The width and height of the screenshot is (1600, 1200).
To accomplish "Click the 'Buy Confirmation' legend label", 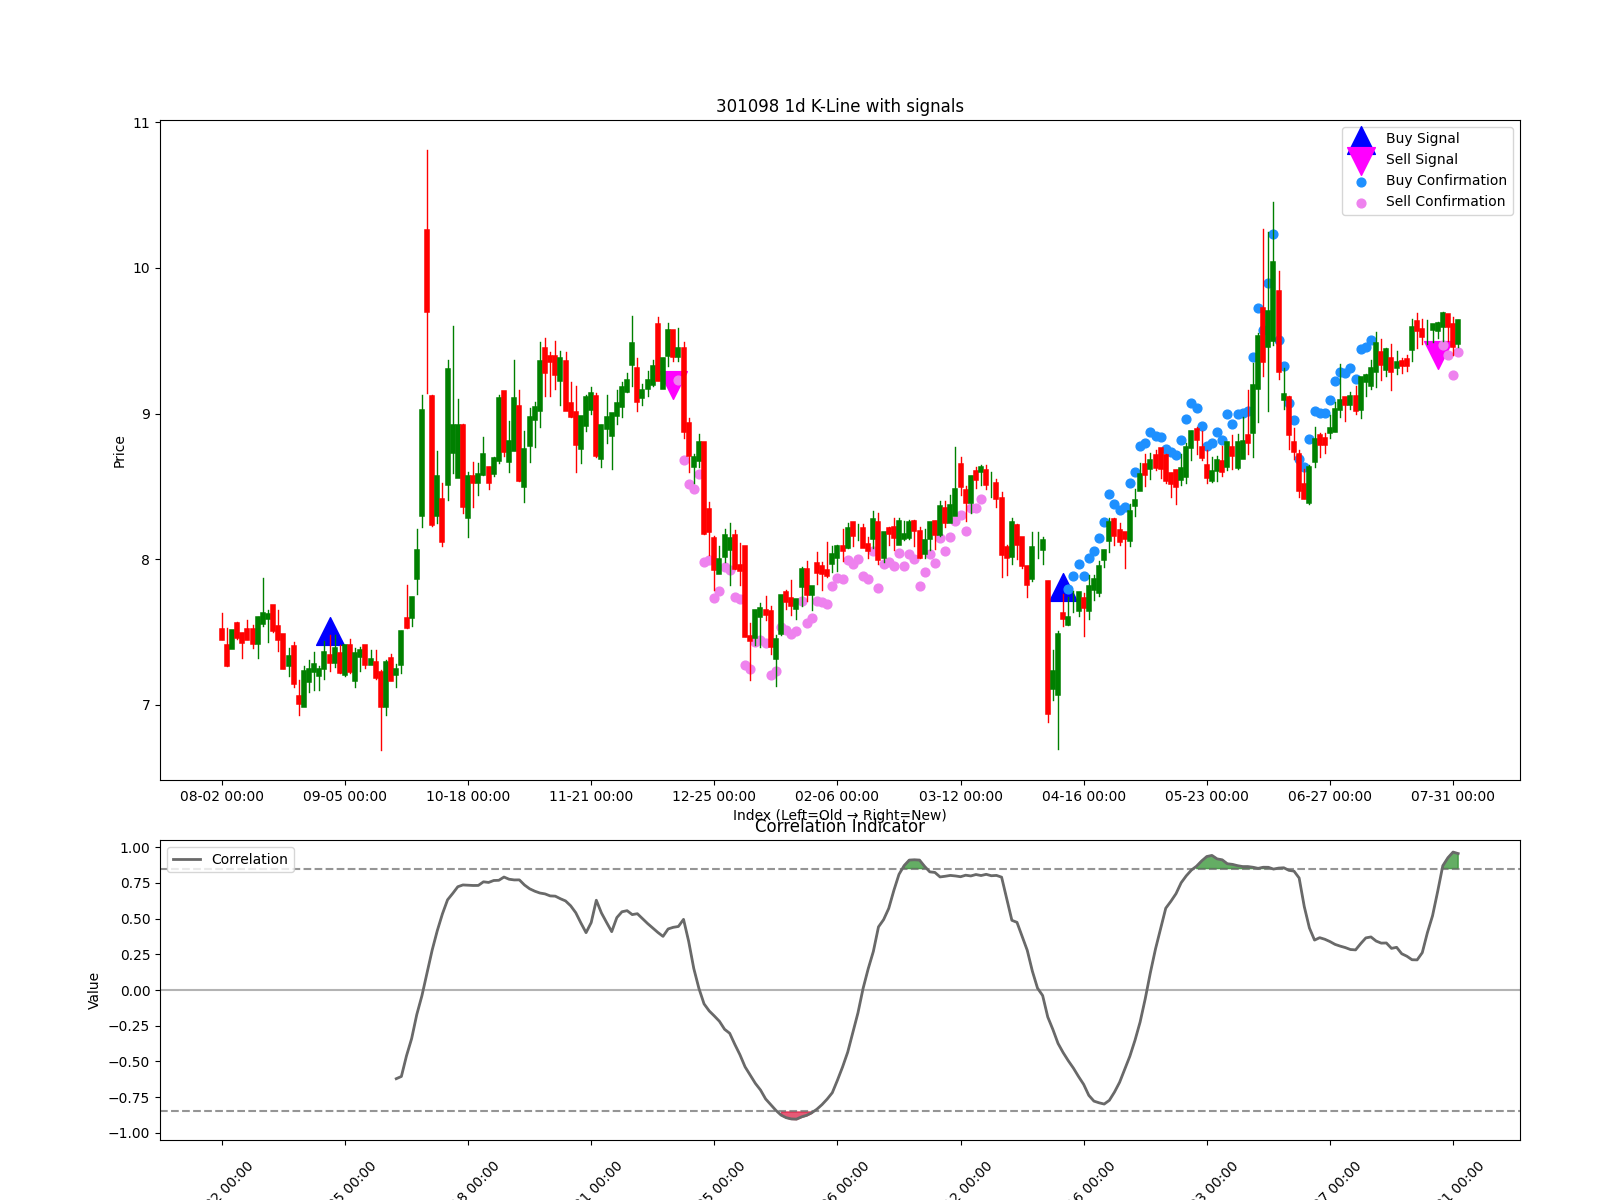I will click(x=1446, y=181).
